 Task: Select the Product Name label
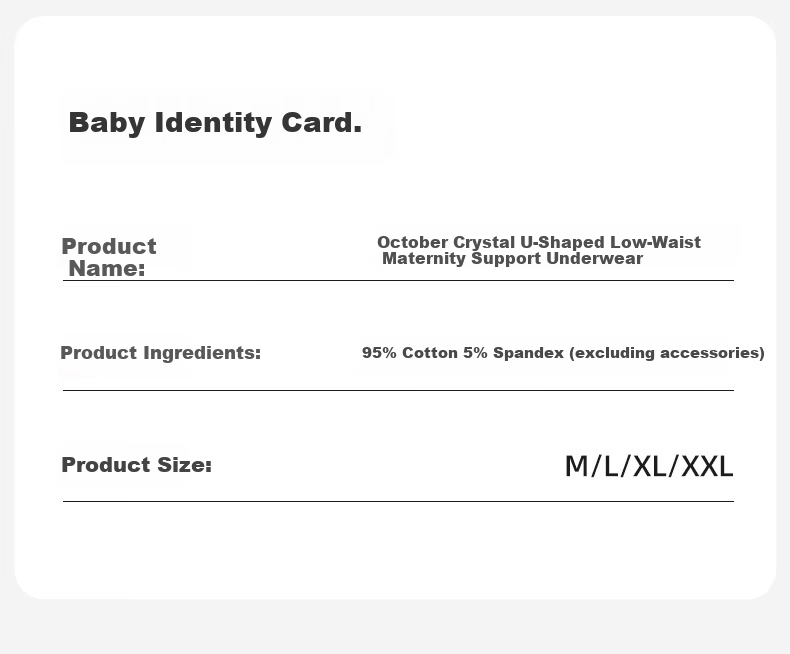pos(109,257)
